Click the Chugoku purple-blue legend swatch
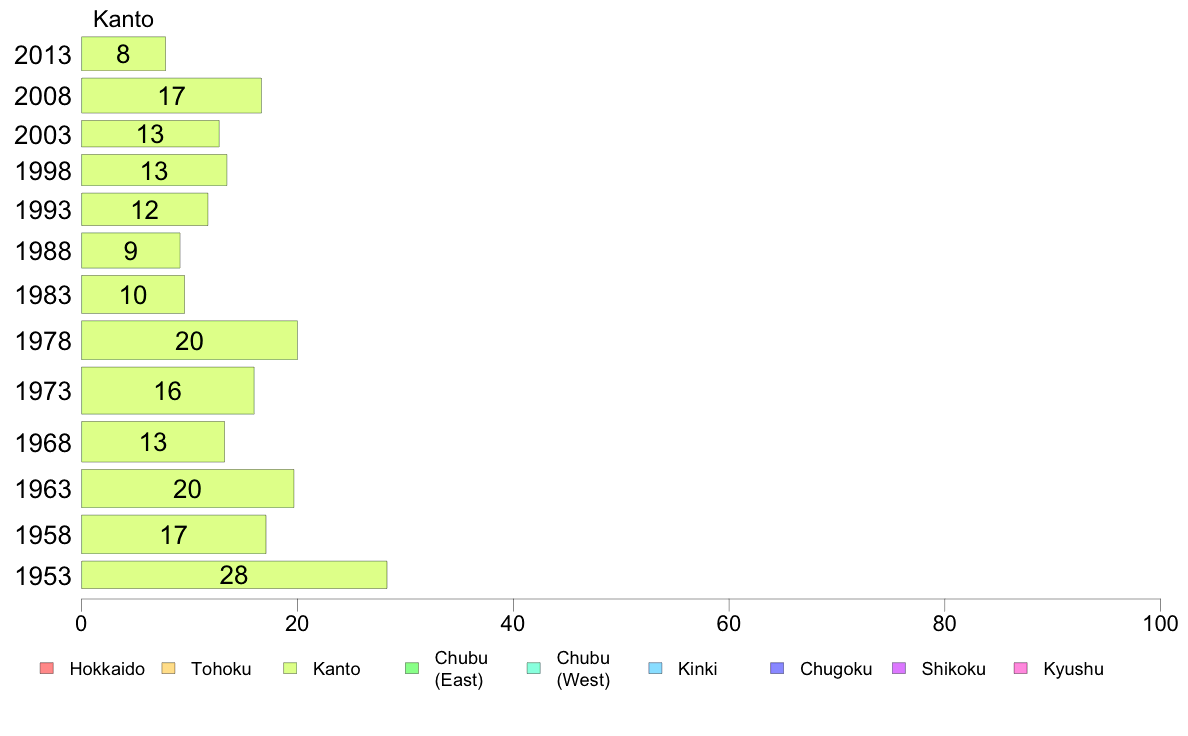 pyautogui.click(x=777, y=668)
